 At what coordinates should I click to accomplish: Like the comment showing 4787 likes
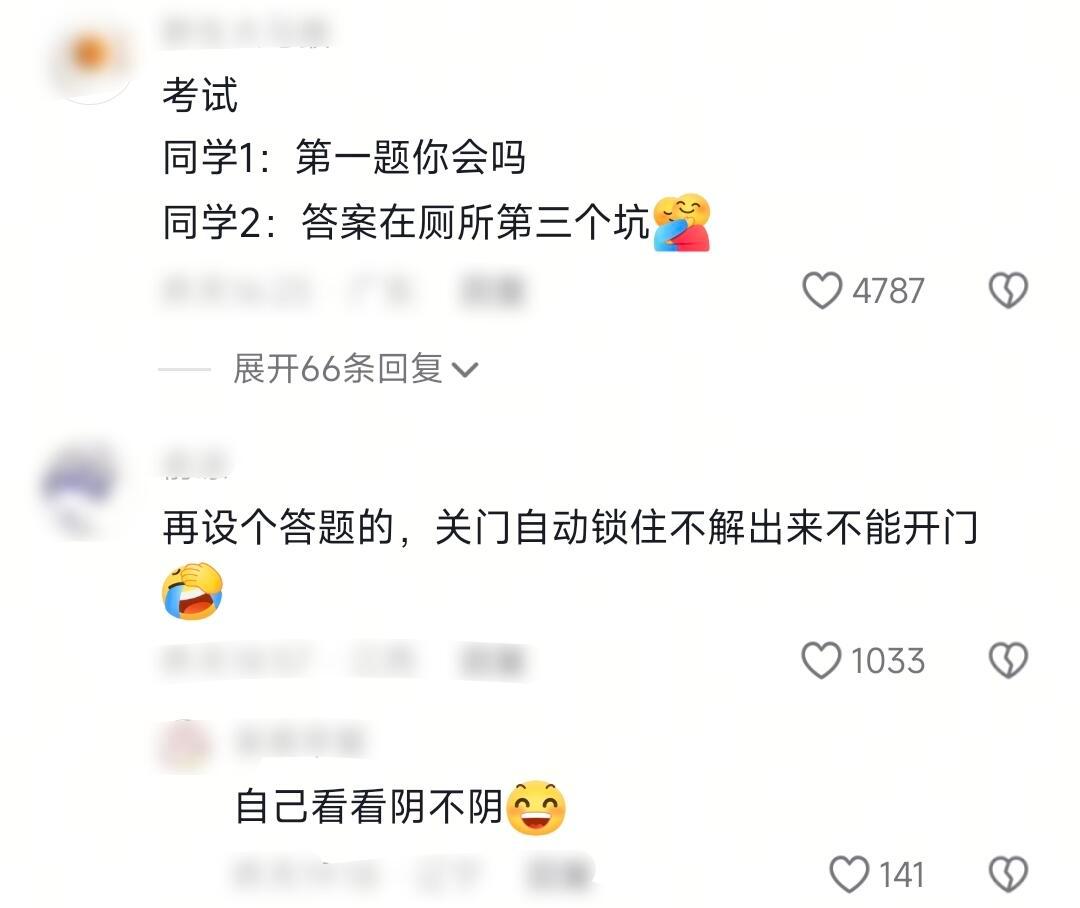822,290
